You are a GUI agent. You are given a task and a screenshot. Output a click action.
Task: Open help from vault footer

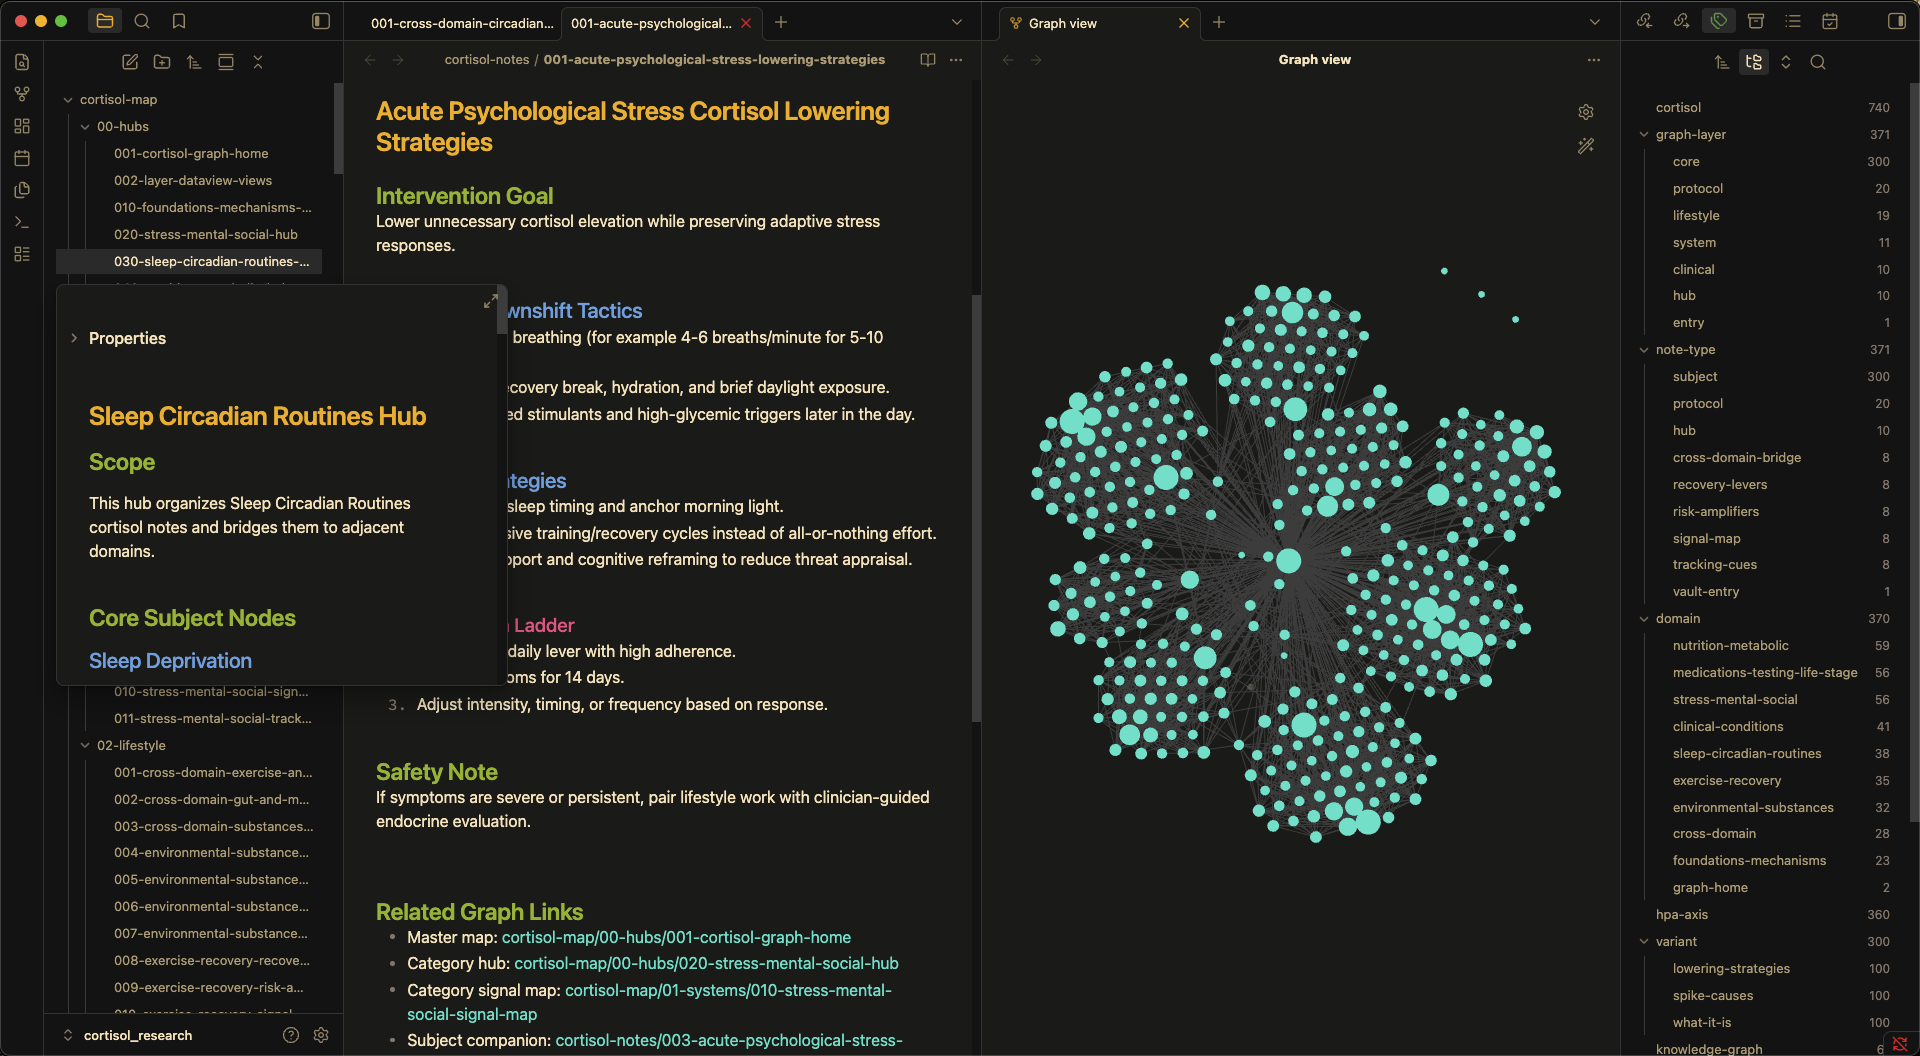[x=291, y=1035]
